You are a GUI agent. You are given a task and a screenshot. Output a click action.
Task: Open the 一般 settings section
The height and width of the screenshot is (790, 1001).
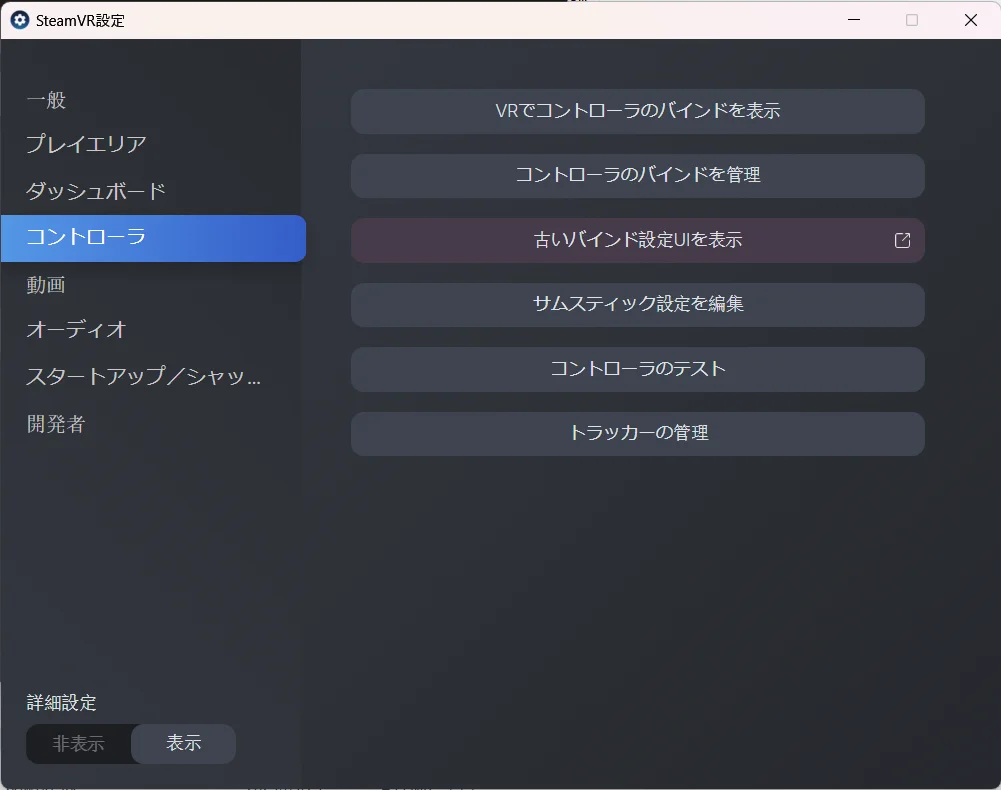click(x=47, y=100)
